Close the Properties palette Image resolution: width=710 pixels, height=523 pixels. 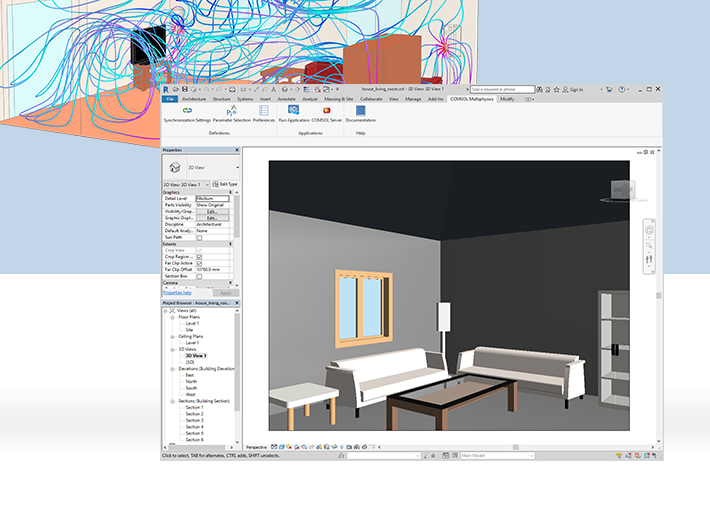[x=237, y=150]
